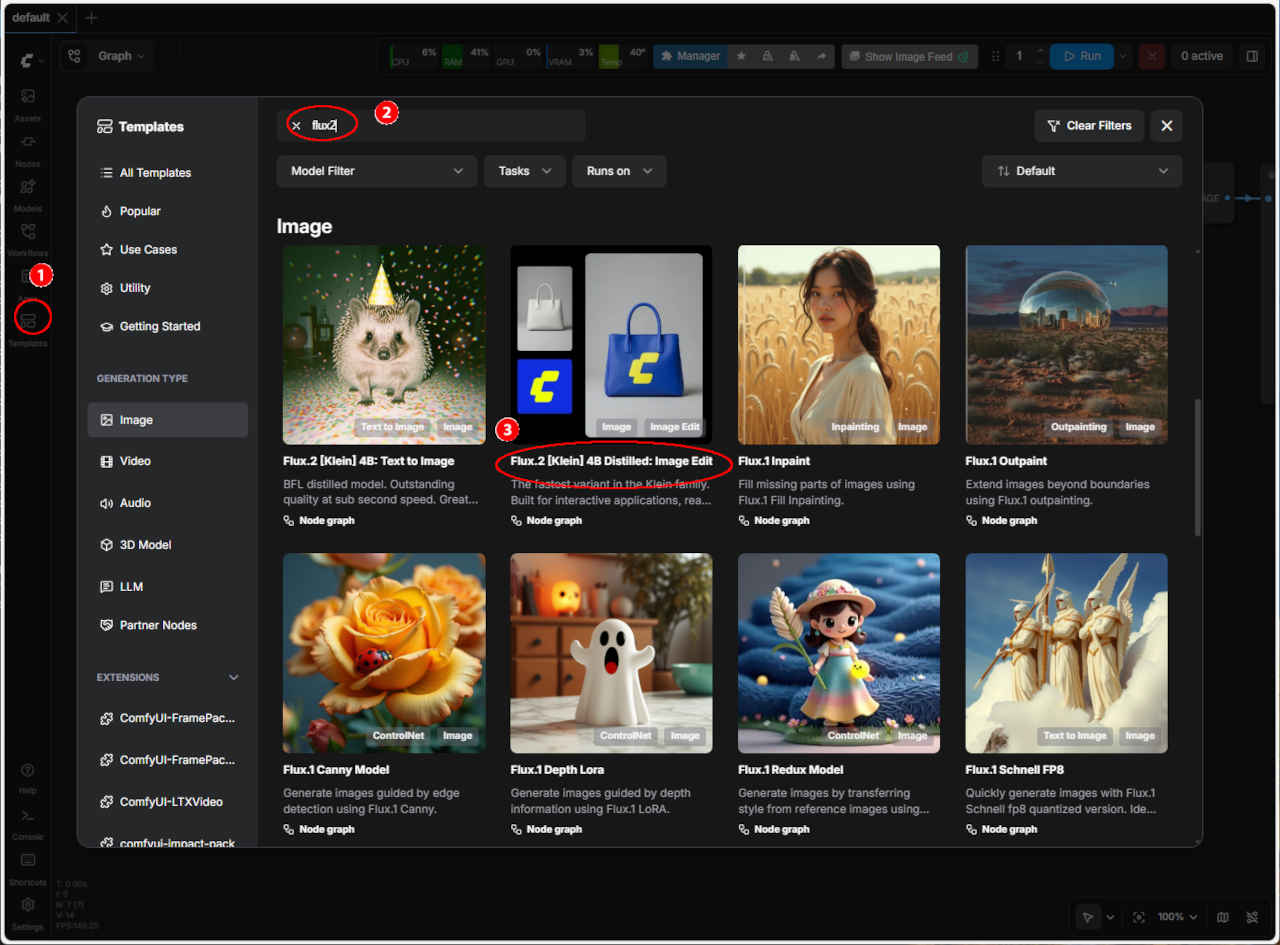
Task: Select the Video generation type
Action: (x=135, y=461)
